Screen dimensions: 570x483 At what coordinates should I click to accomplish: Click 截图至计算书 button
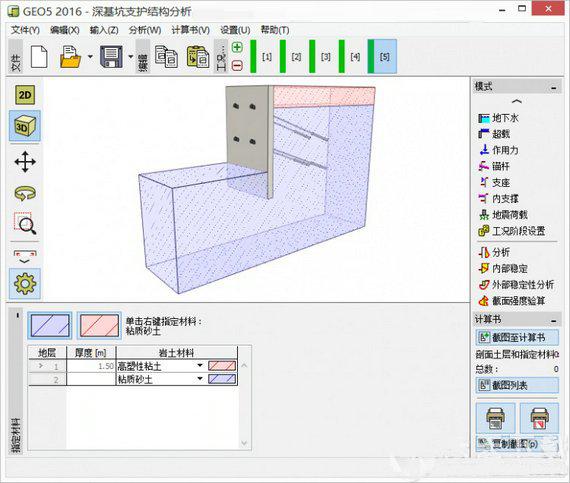tap(517, 338)
